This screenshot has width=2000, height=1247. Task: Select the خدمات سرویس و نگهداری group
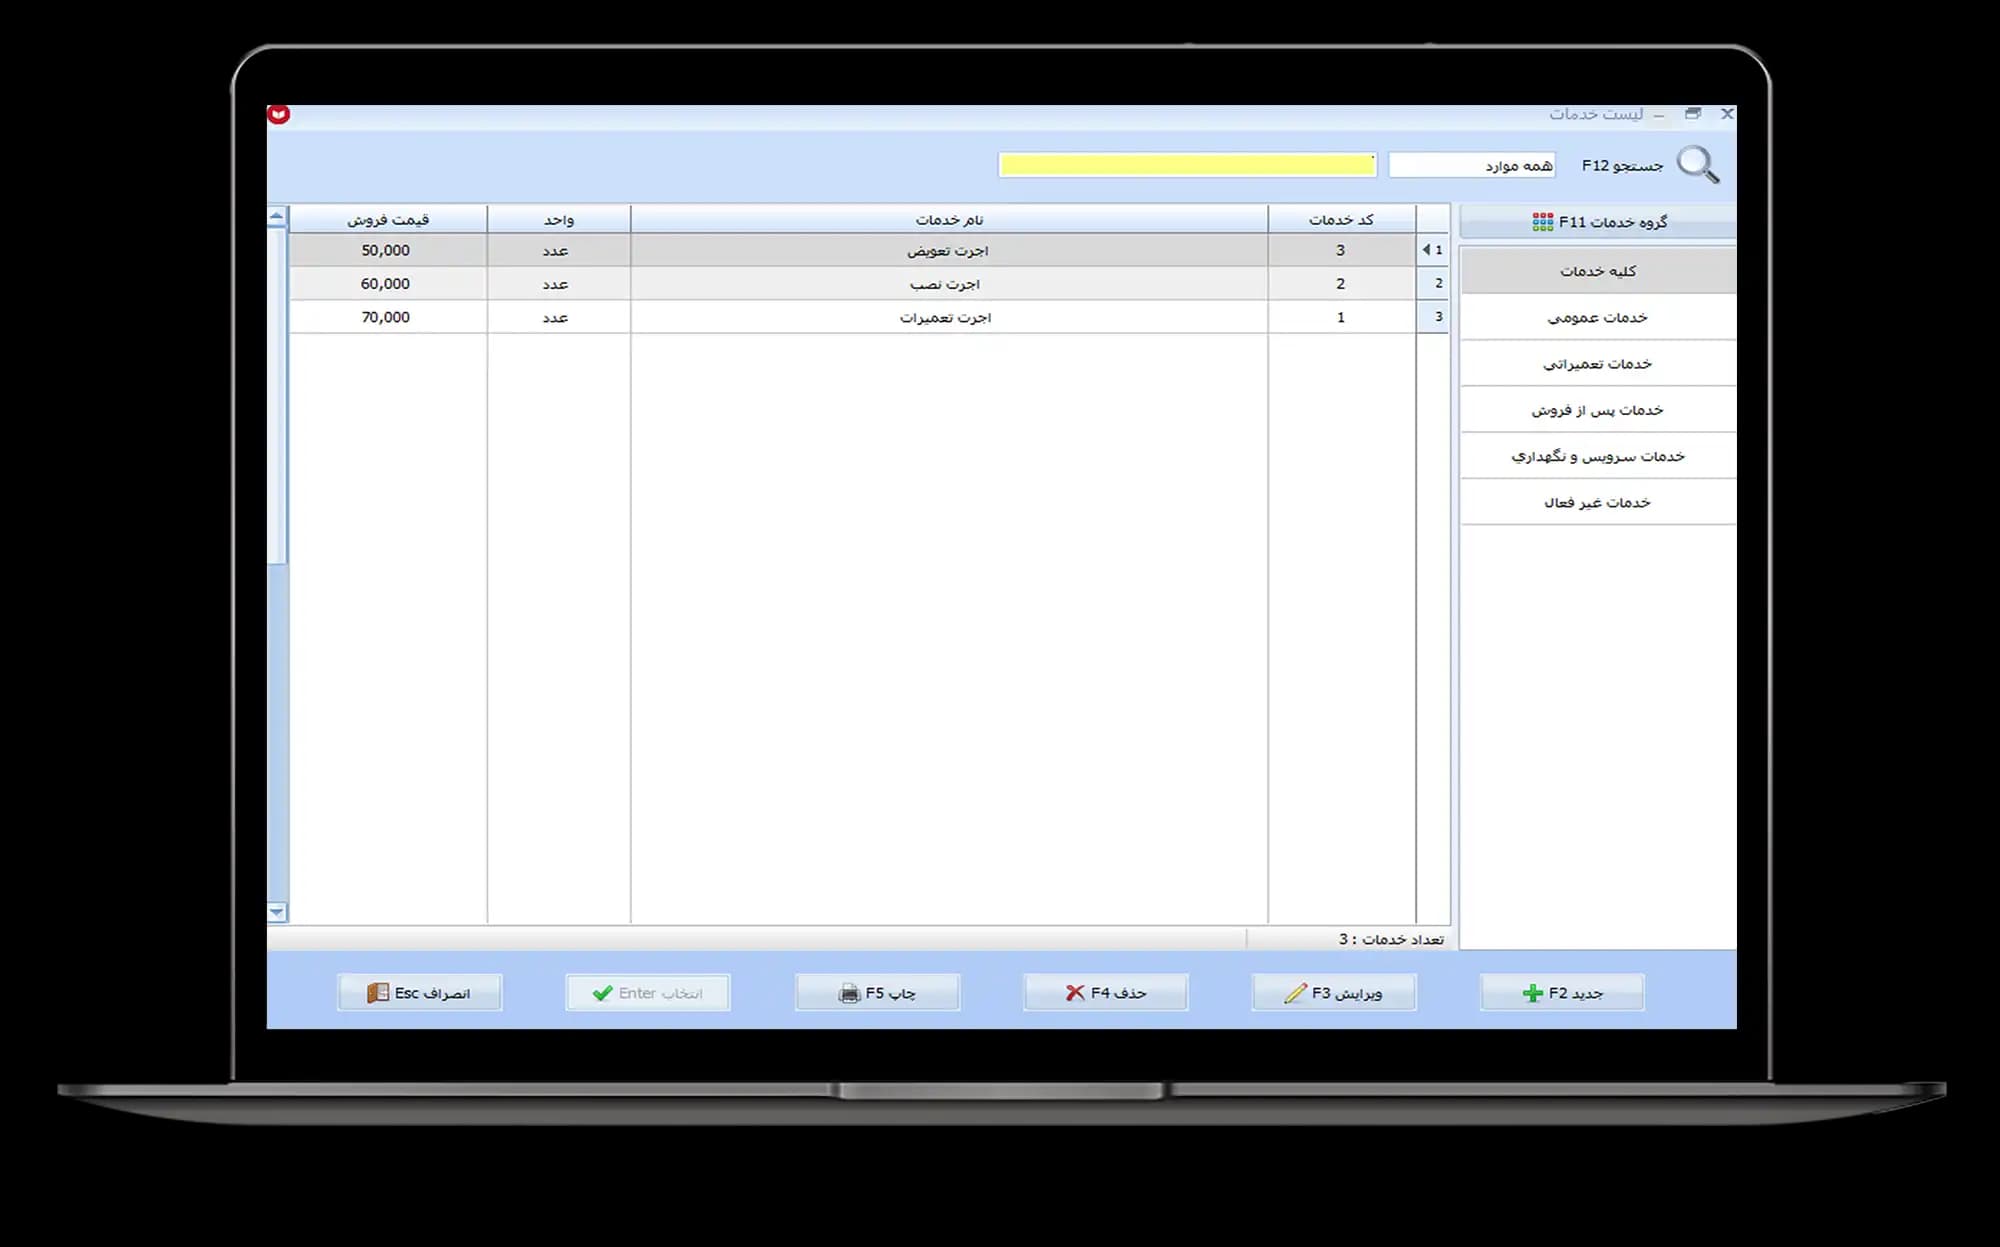(x=1598, y=456)
